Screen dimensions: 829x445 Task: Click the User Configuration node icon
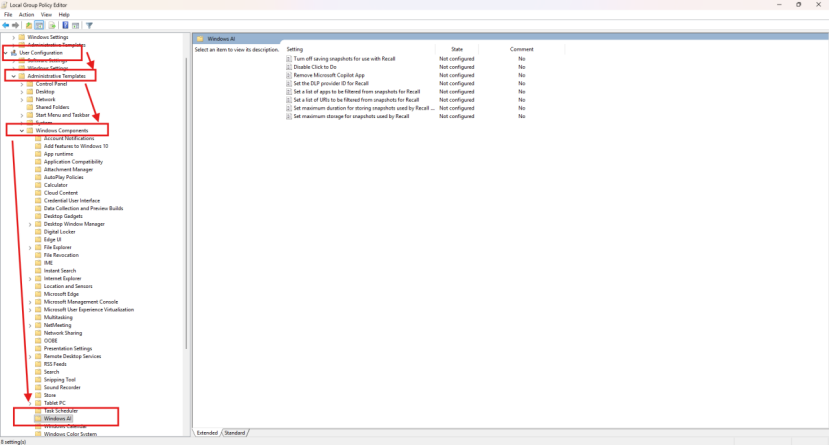[x=14, y=53]
